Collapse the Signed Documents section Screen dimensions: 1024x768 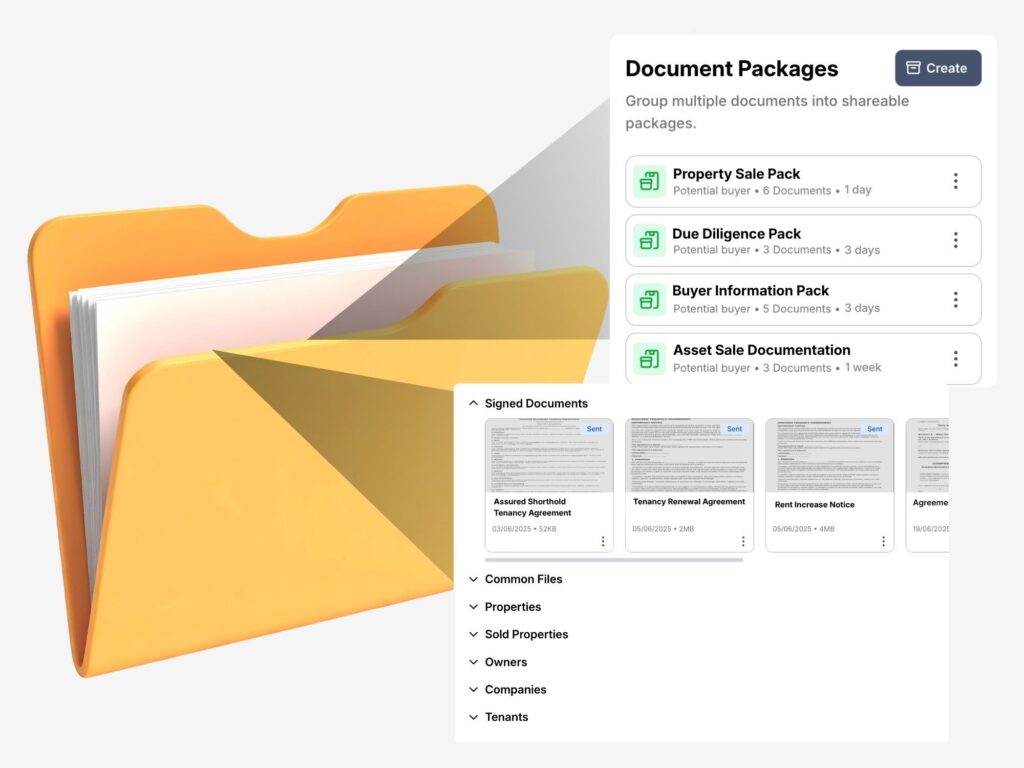[474, 404]
